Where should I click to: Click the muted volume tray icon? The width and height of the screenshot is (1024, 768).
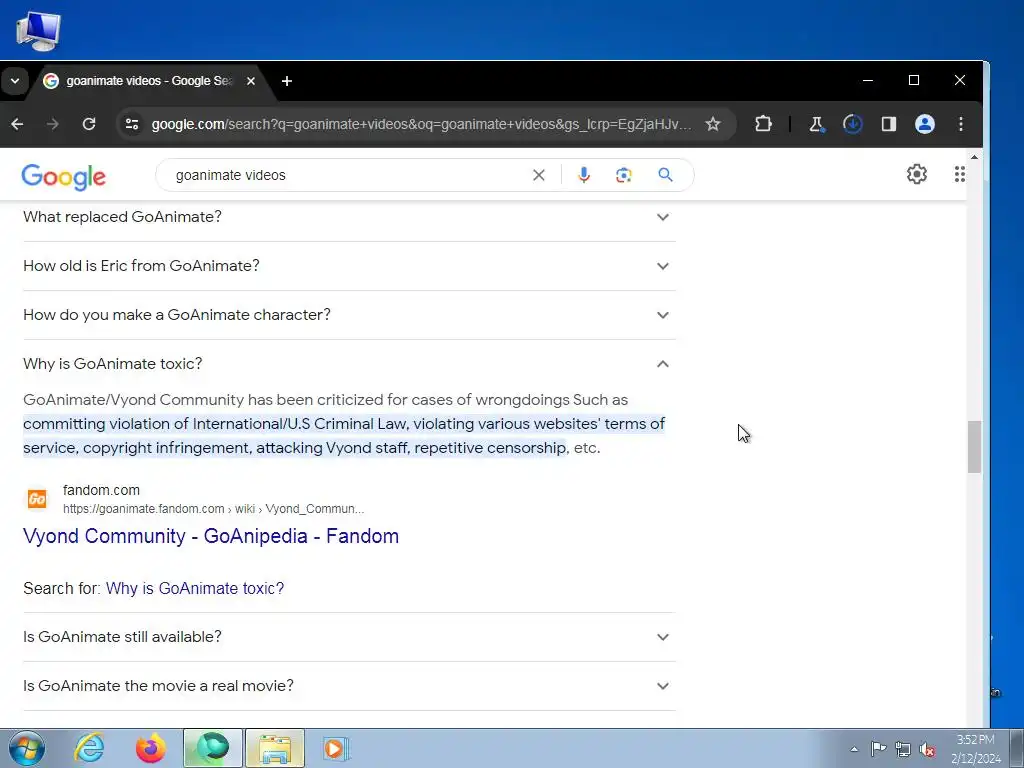pyautogui.click(x=926, y=749)
